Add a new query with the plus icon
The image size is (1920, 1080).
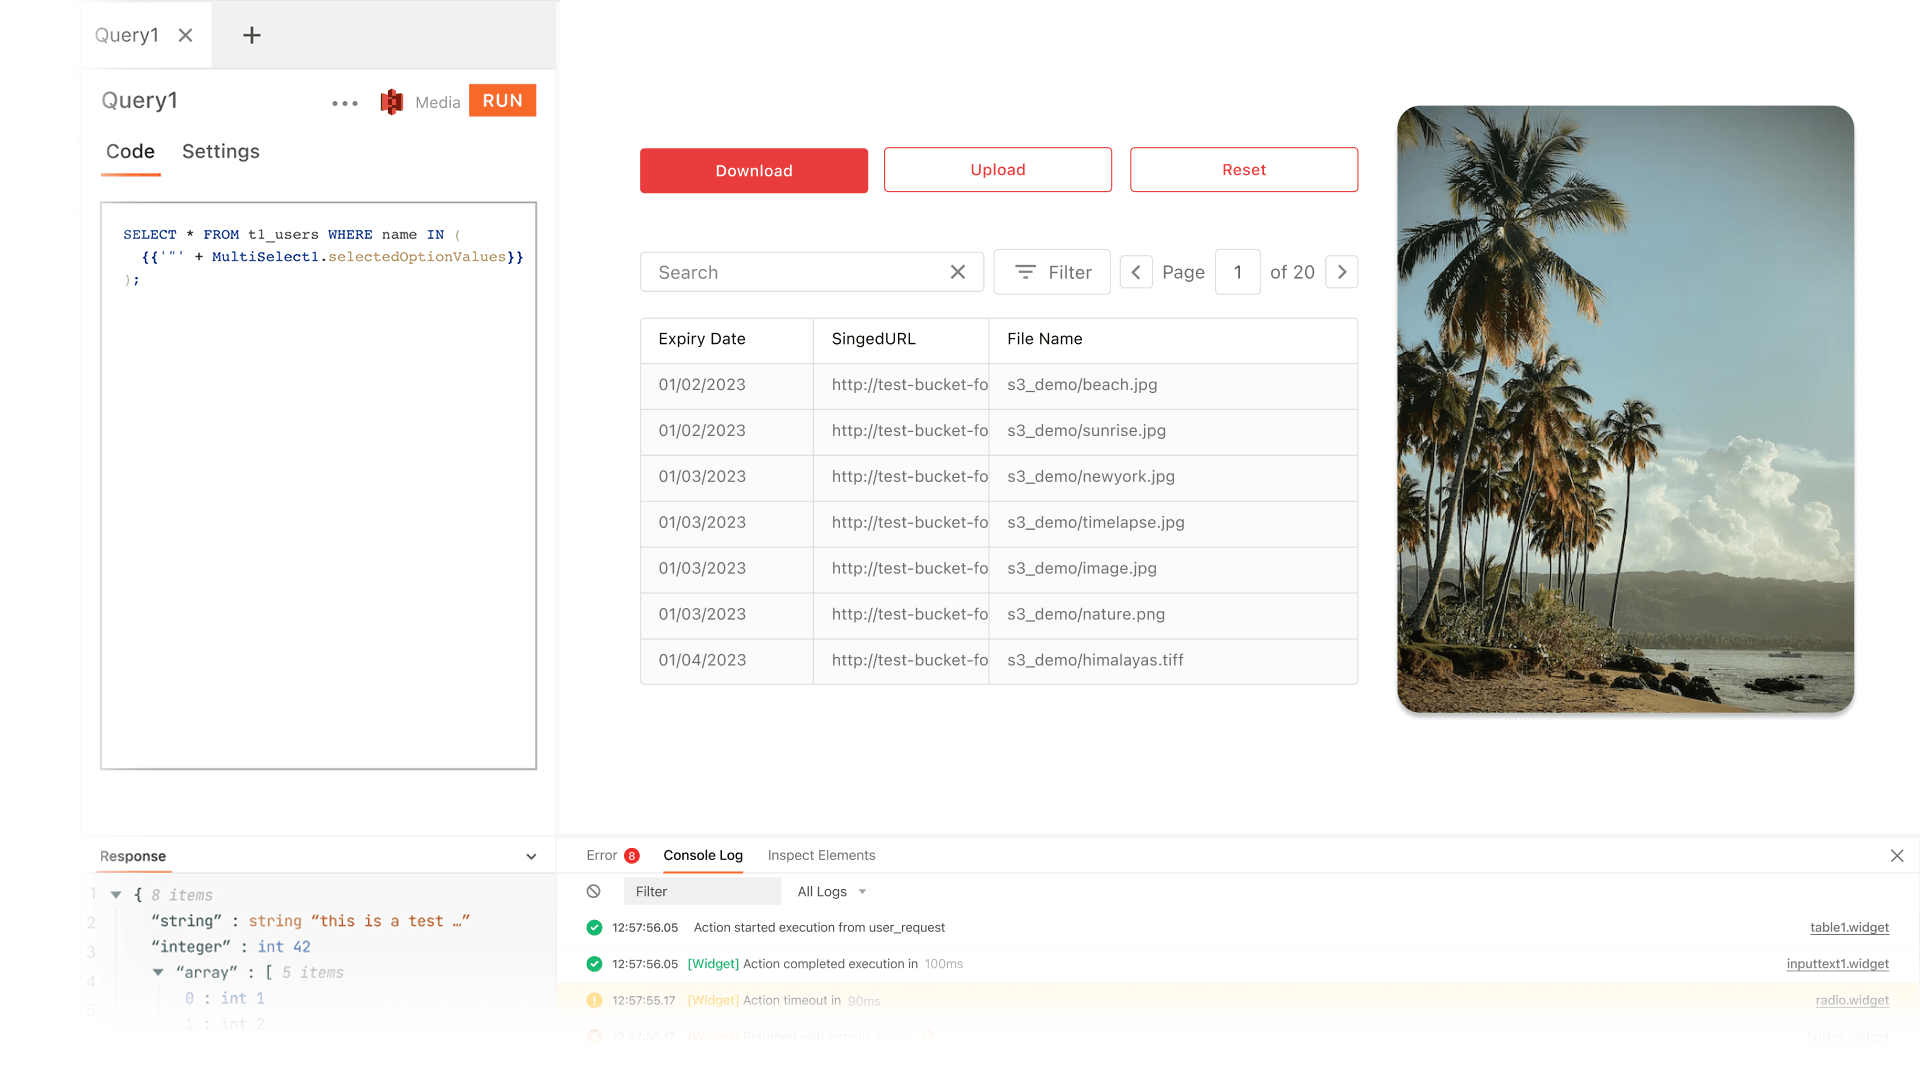(250, 35)
